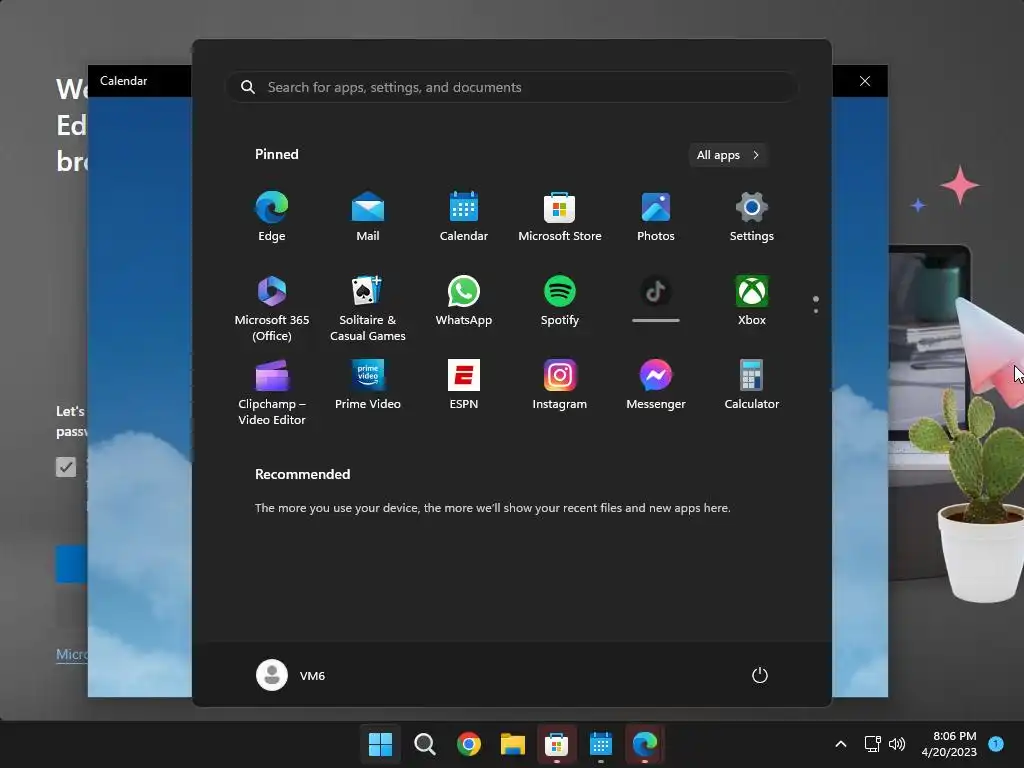The height and width of the screenshot is (768, 1024).
Task: Close the Calendar window
Action: tap(865, 81)
